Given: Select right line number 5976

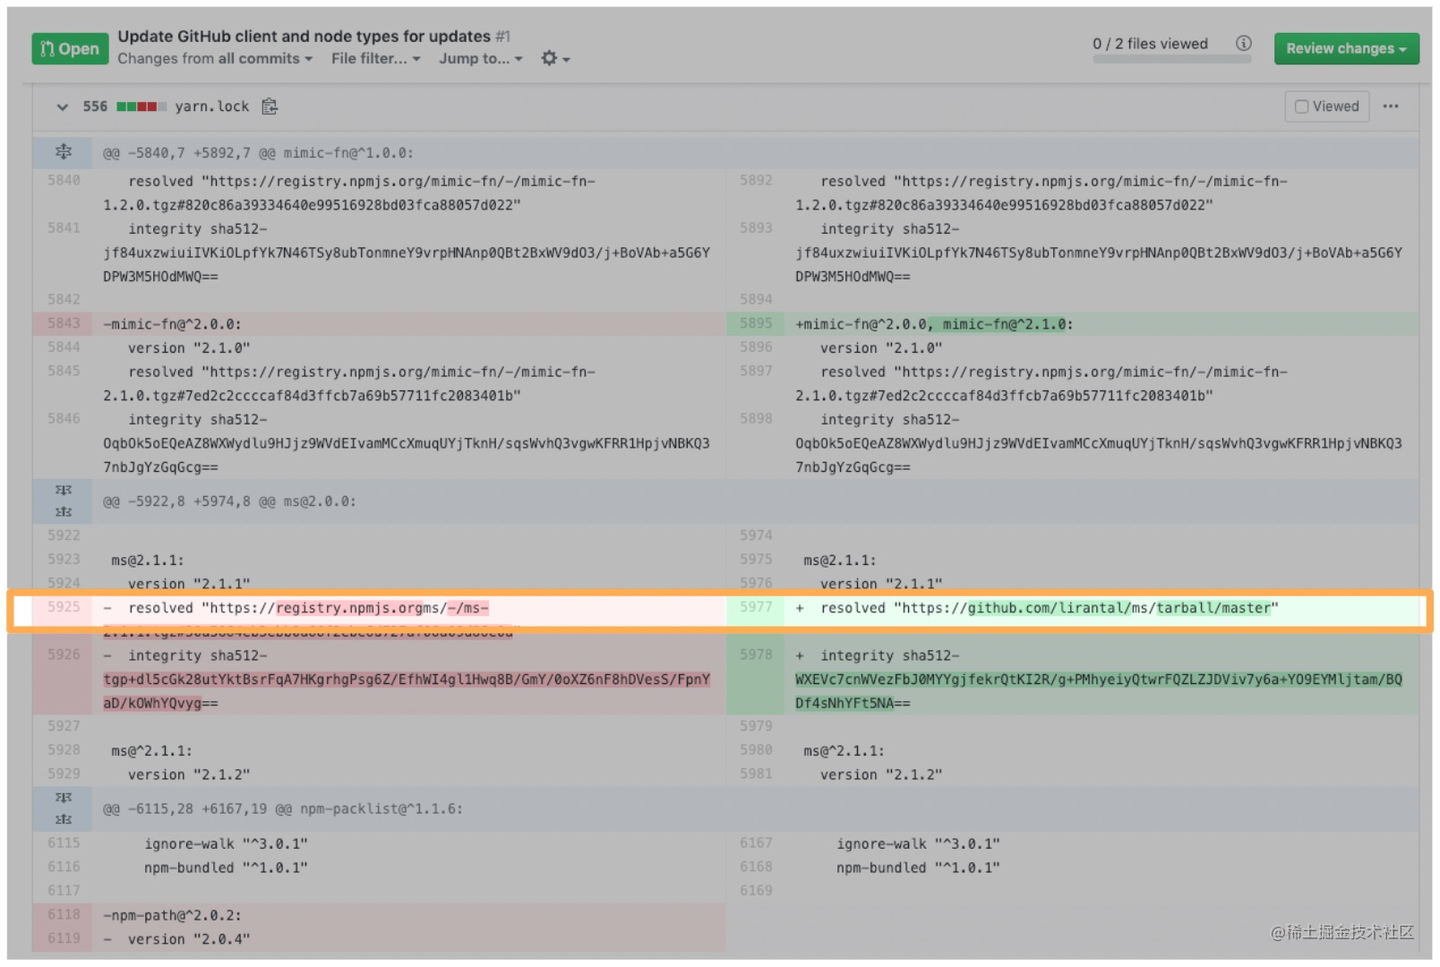Looking at the screenshot, I should tap(756, 583).
